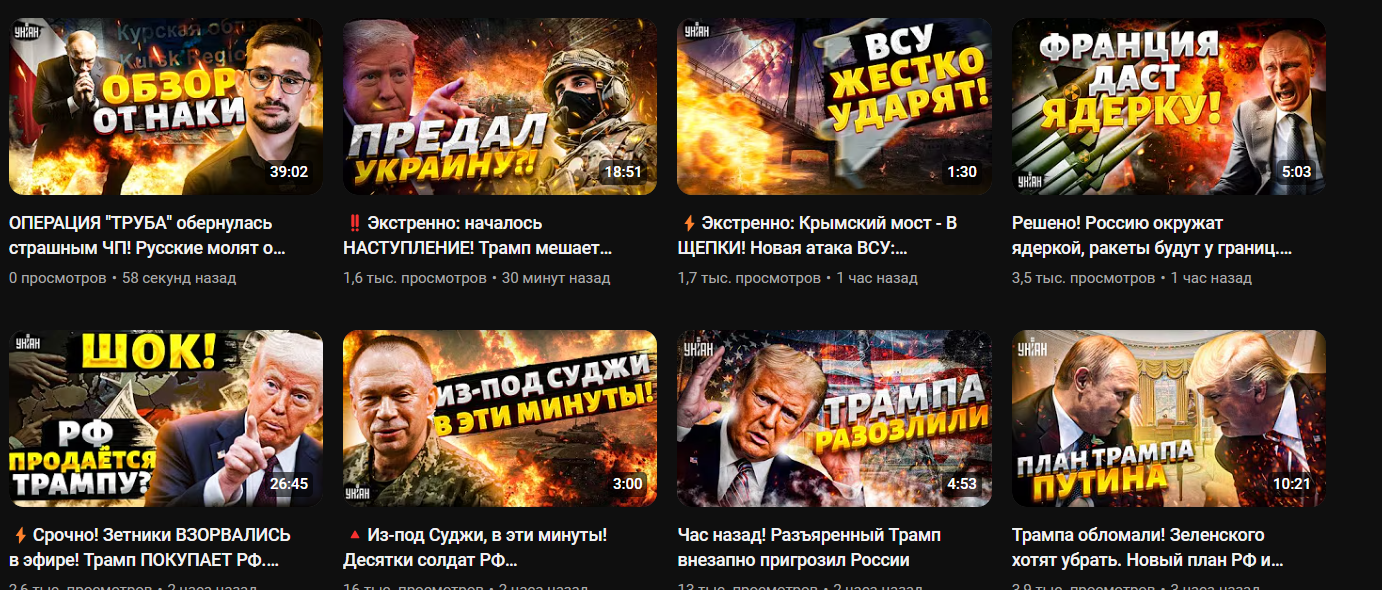Open the 'ВСУ ЖЕСТКО УДАРЯТ' video thumbnail

(x=834, y=106)
